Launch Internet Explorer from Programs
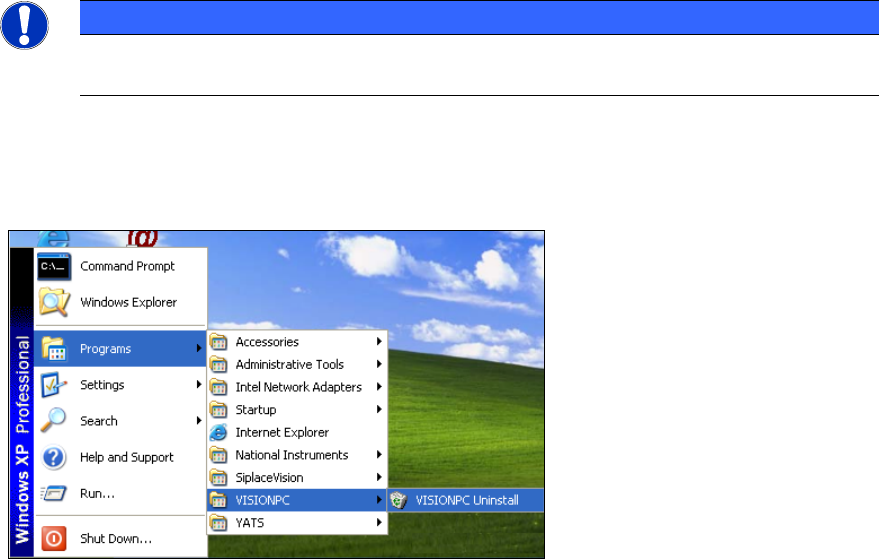This screenshot has width=879, height=559. click(x=297, y=432)
